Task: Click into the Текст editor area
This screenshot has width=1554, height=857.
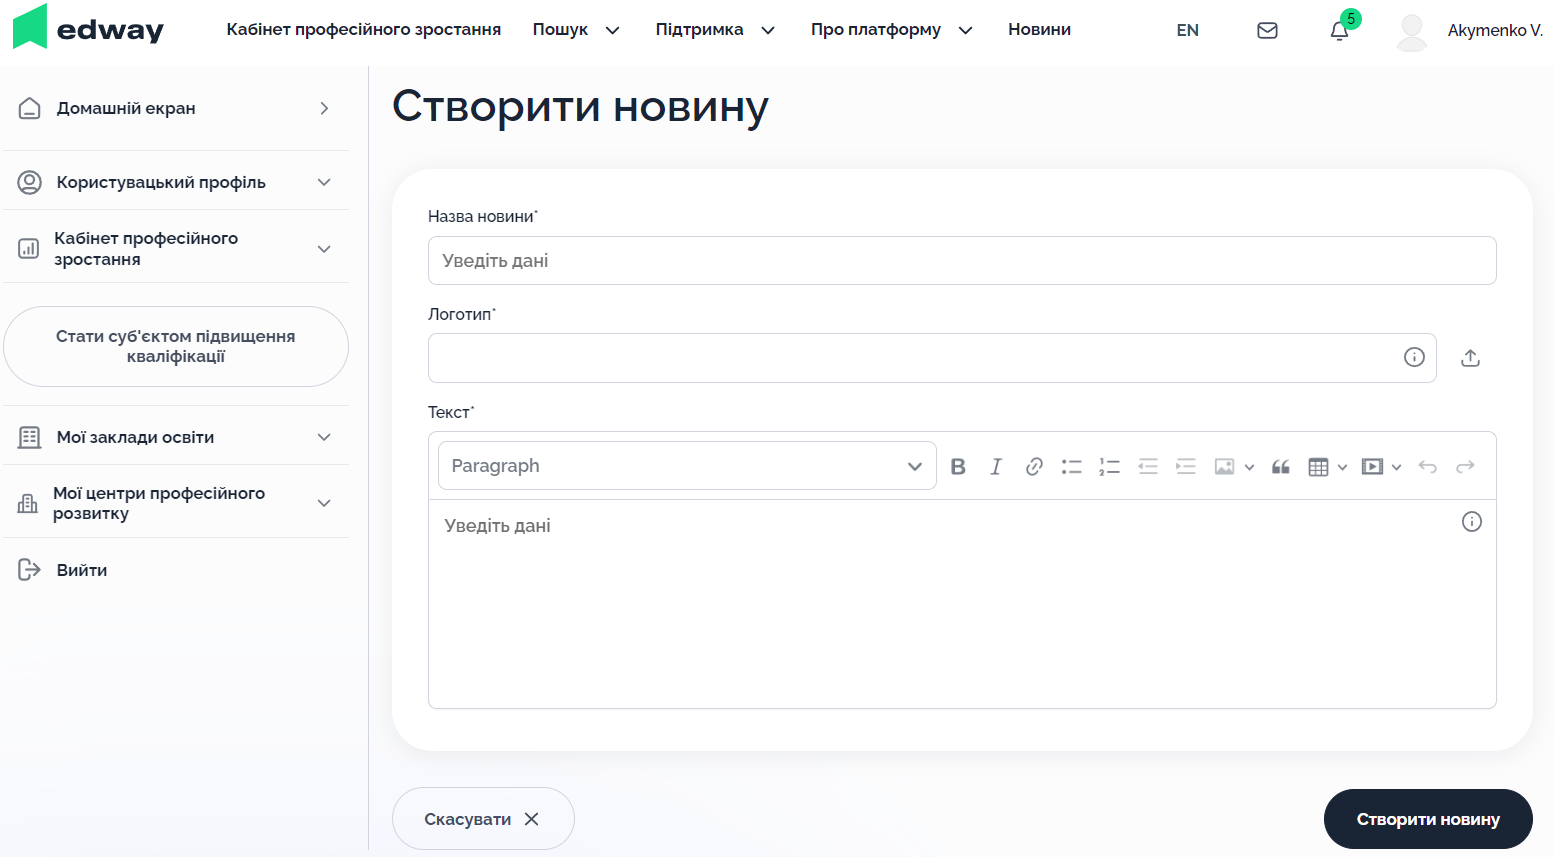Action: coord(962,604)
